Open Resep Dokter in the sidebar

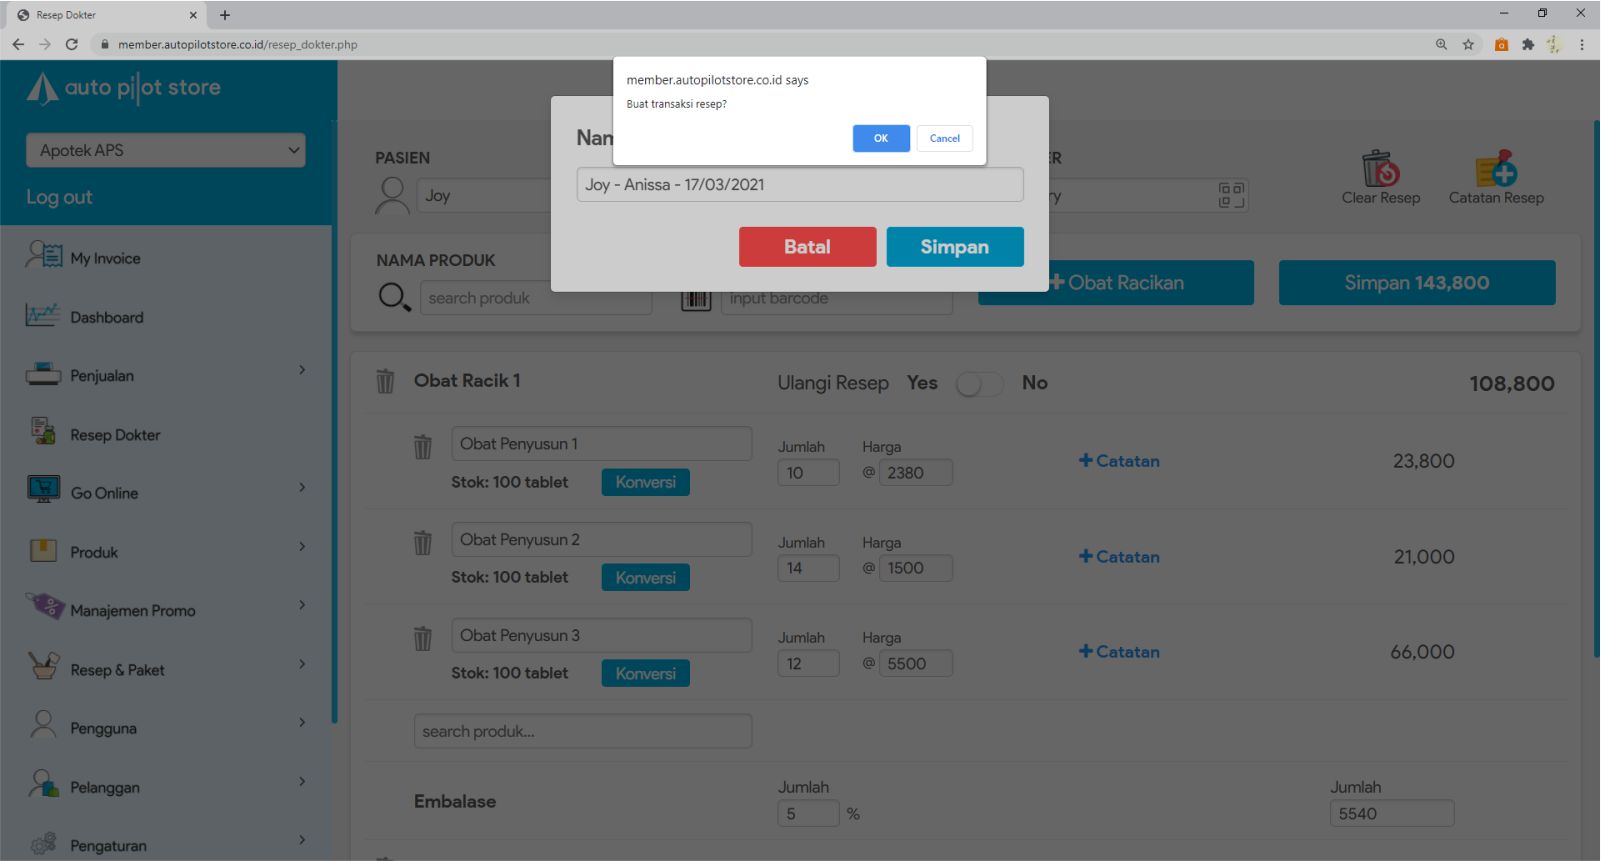tap(115, 435)
